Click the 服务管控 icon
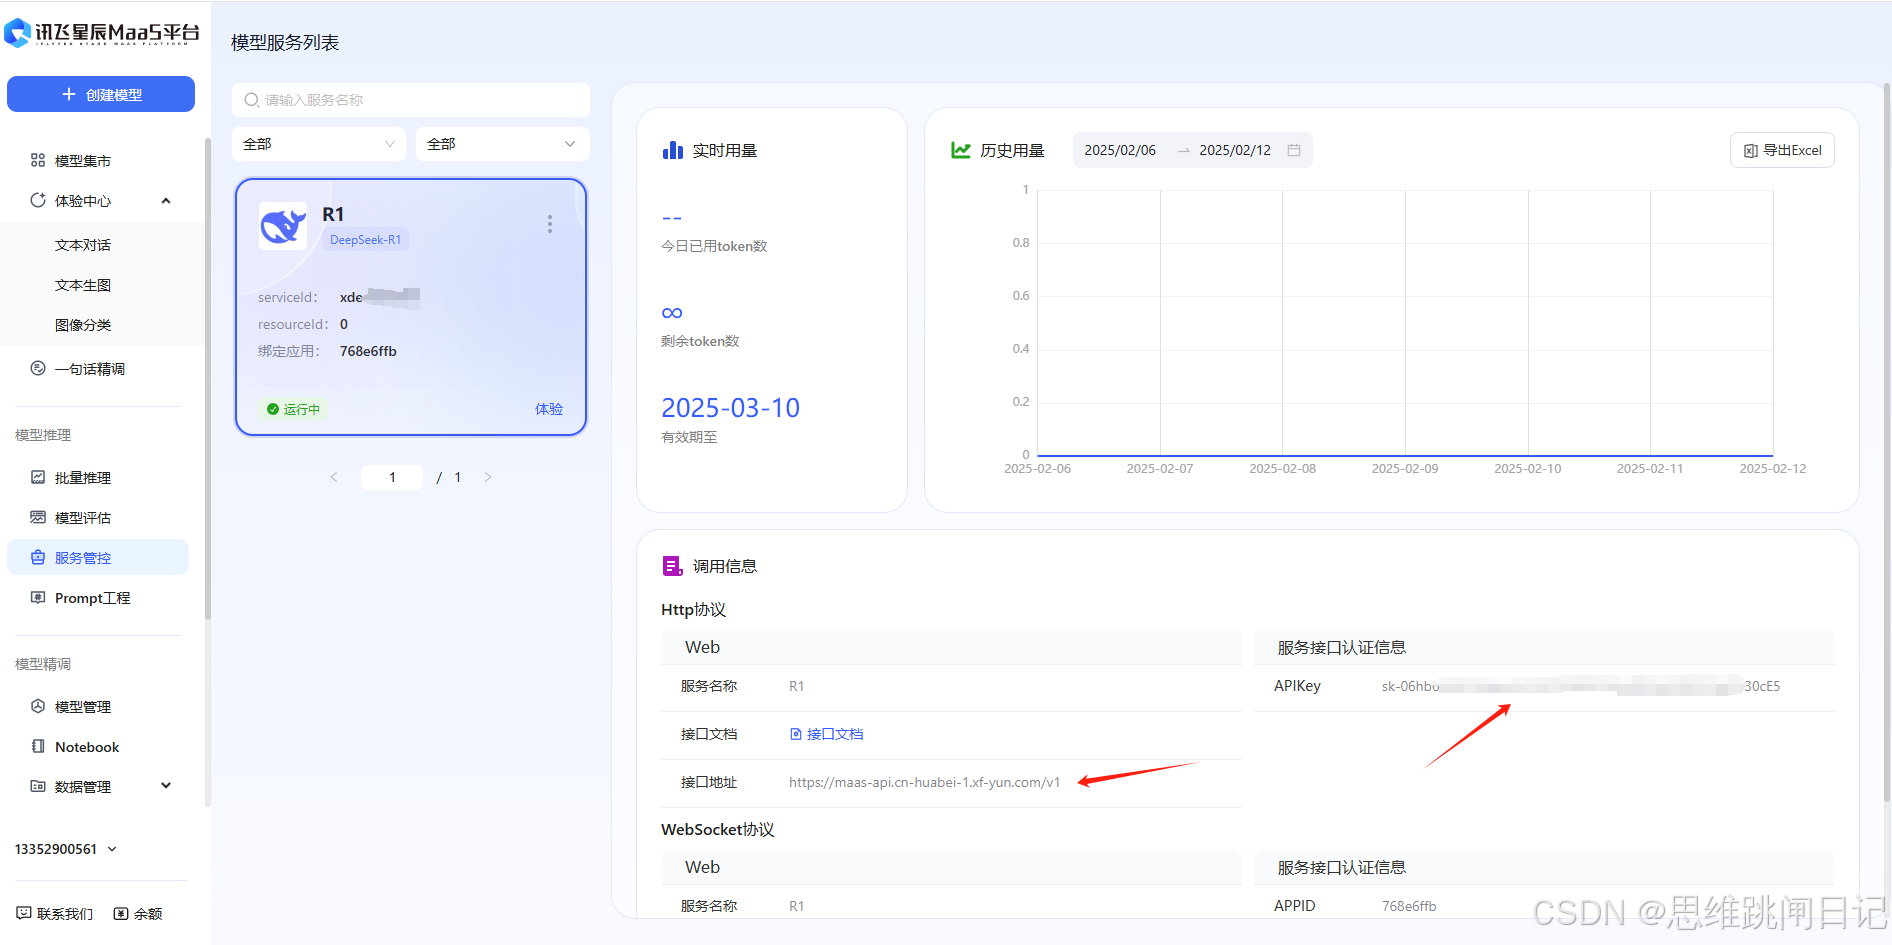Image resolution: width=1892 pixels, height=945 pixels. pyautogui.click(x=38, y=557)
